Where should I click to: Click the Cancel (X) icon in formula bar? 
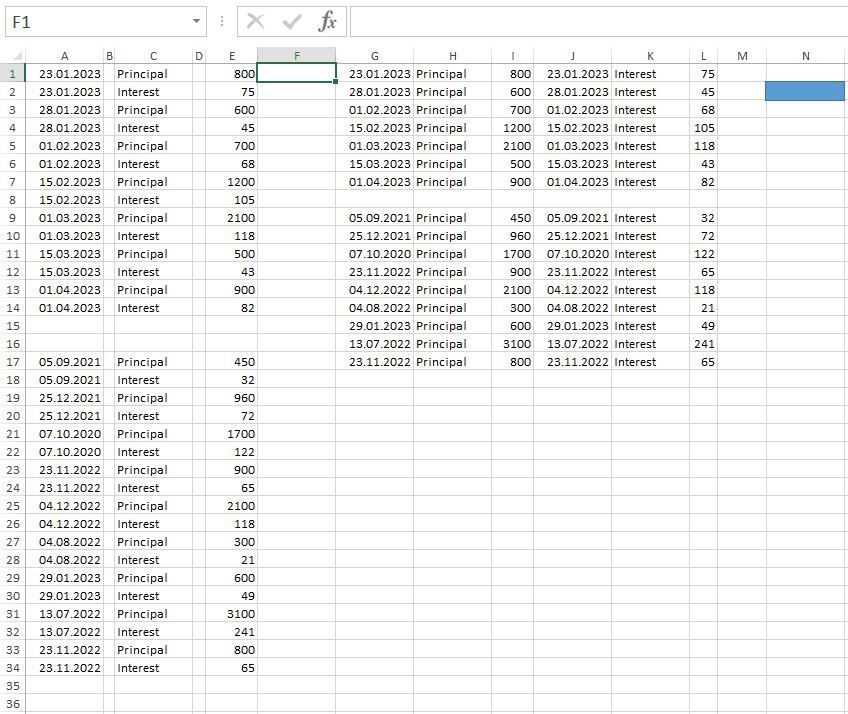pyautogui.click(x=255, y=22)
